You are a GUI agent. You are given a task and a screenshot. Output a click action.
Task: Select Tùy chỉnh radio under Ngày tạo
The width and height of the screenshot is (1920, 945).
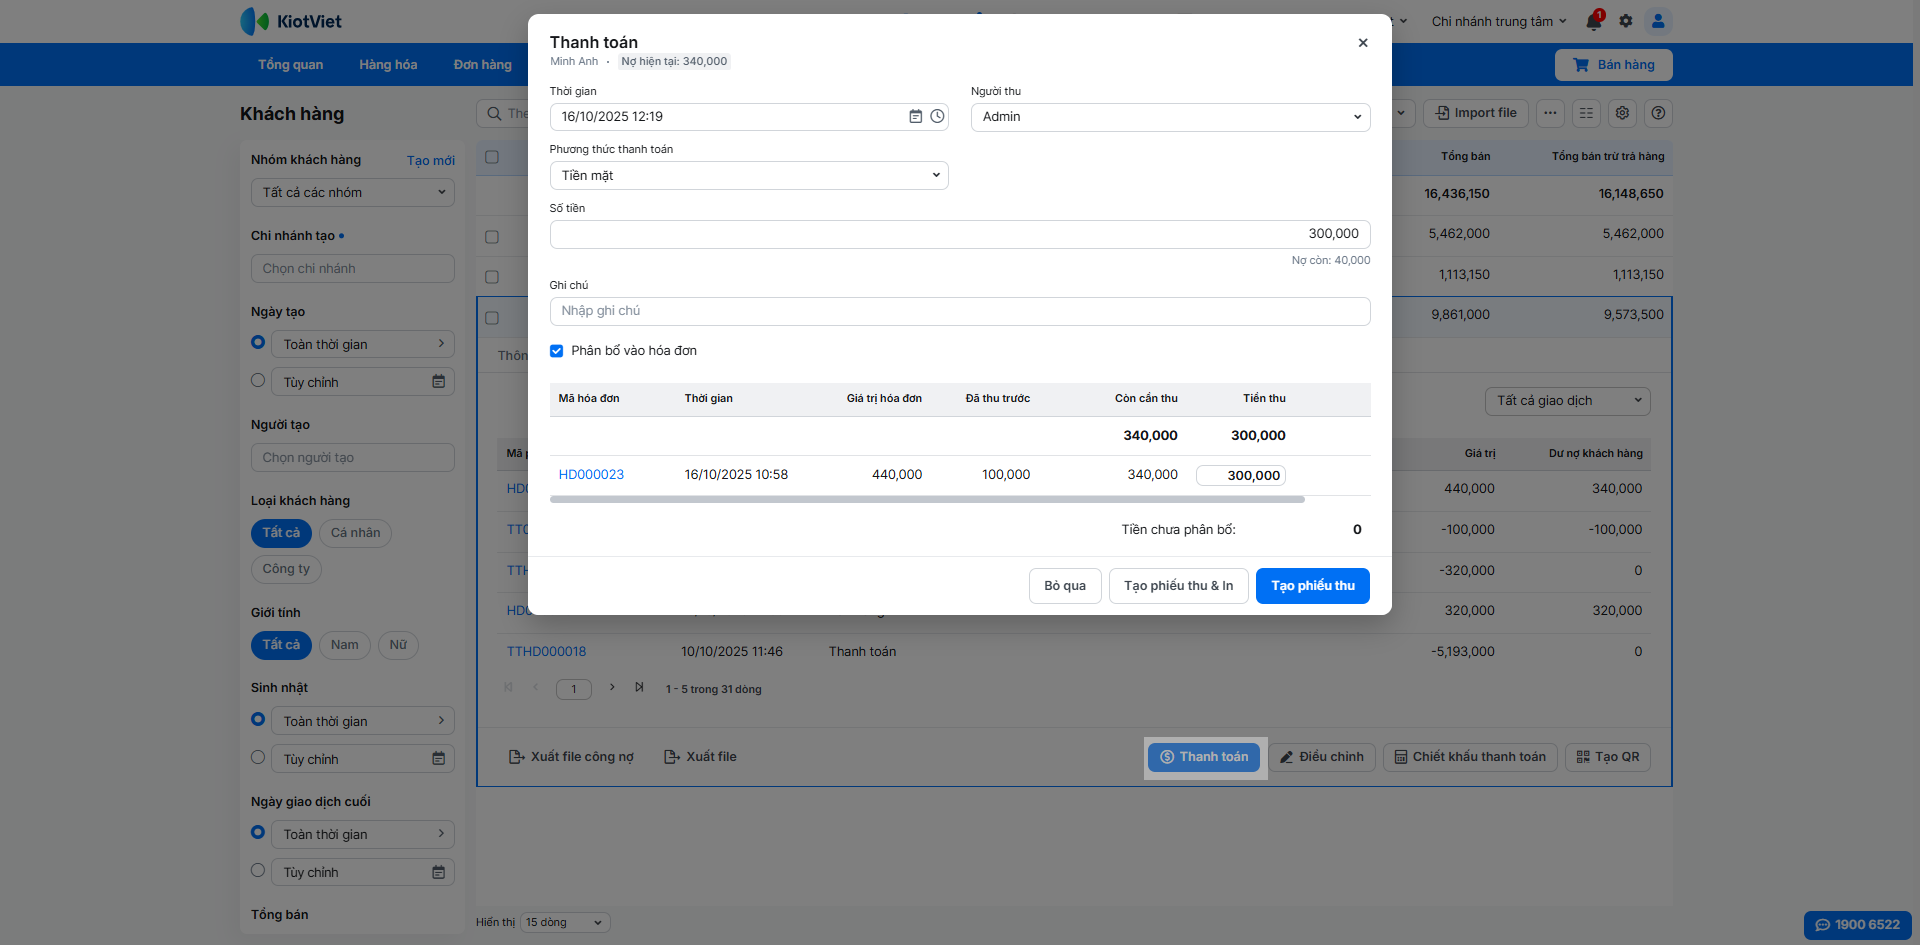258,380
